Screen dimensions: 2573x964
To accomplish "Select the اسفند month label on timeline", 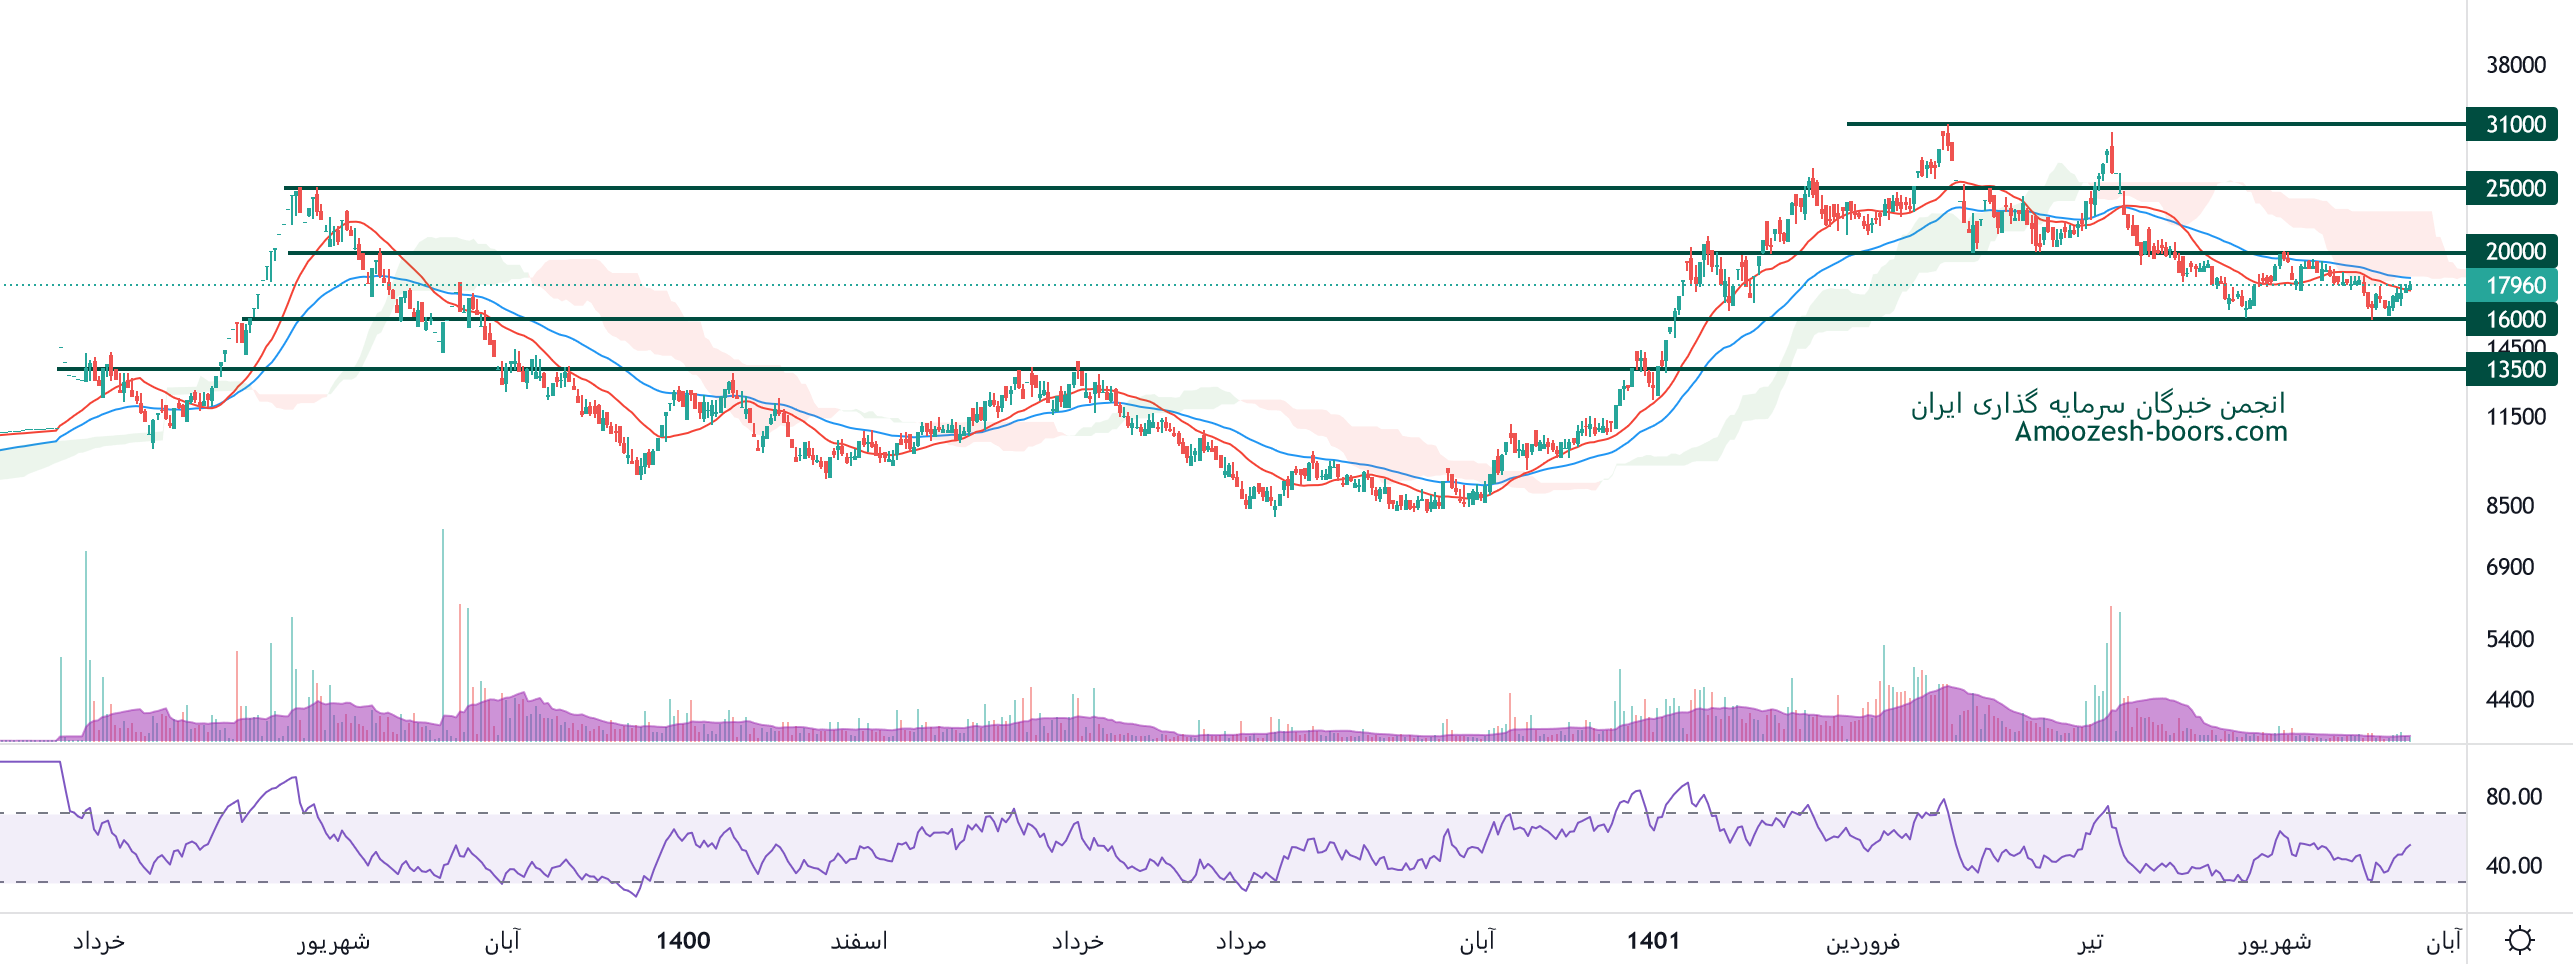I will click(859, 941).
